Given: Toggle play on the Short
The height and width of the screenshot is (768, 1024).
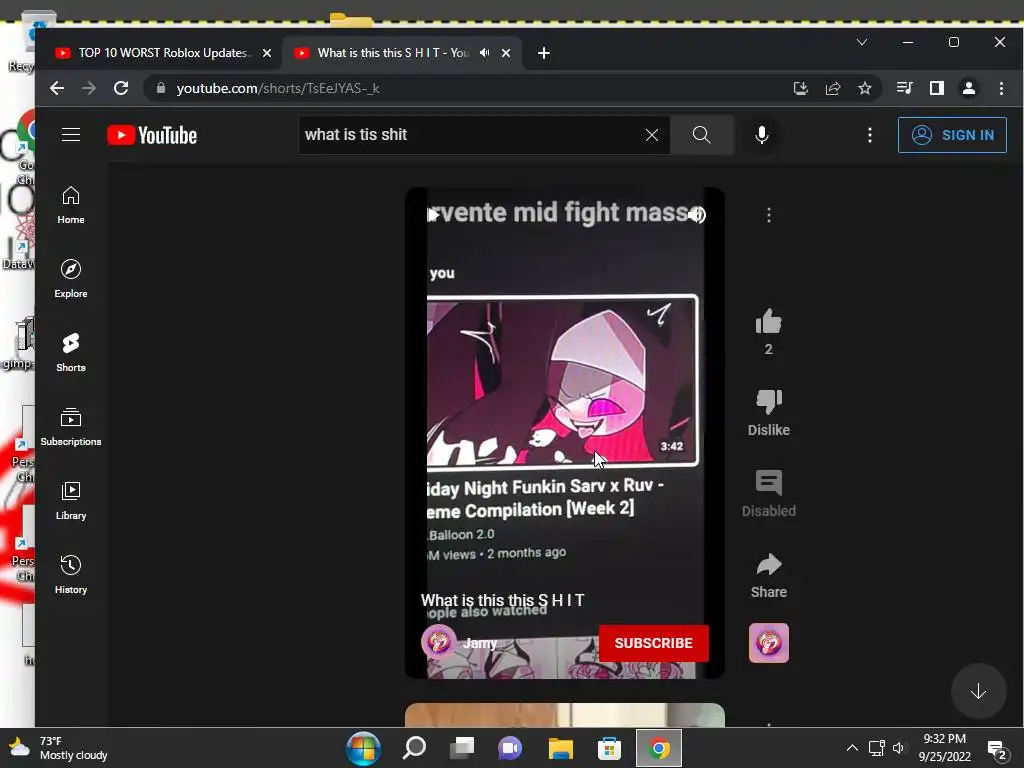Looking at the screenshot, I should pos(432,214).
